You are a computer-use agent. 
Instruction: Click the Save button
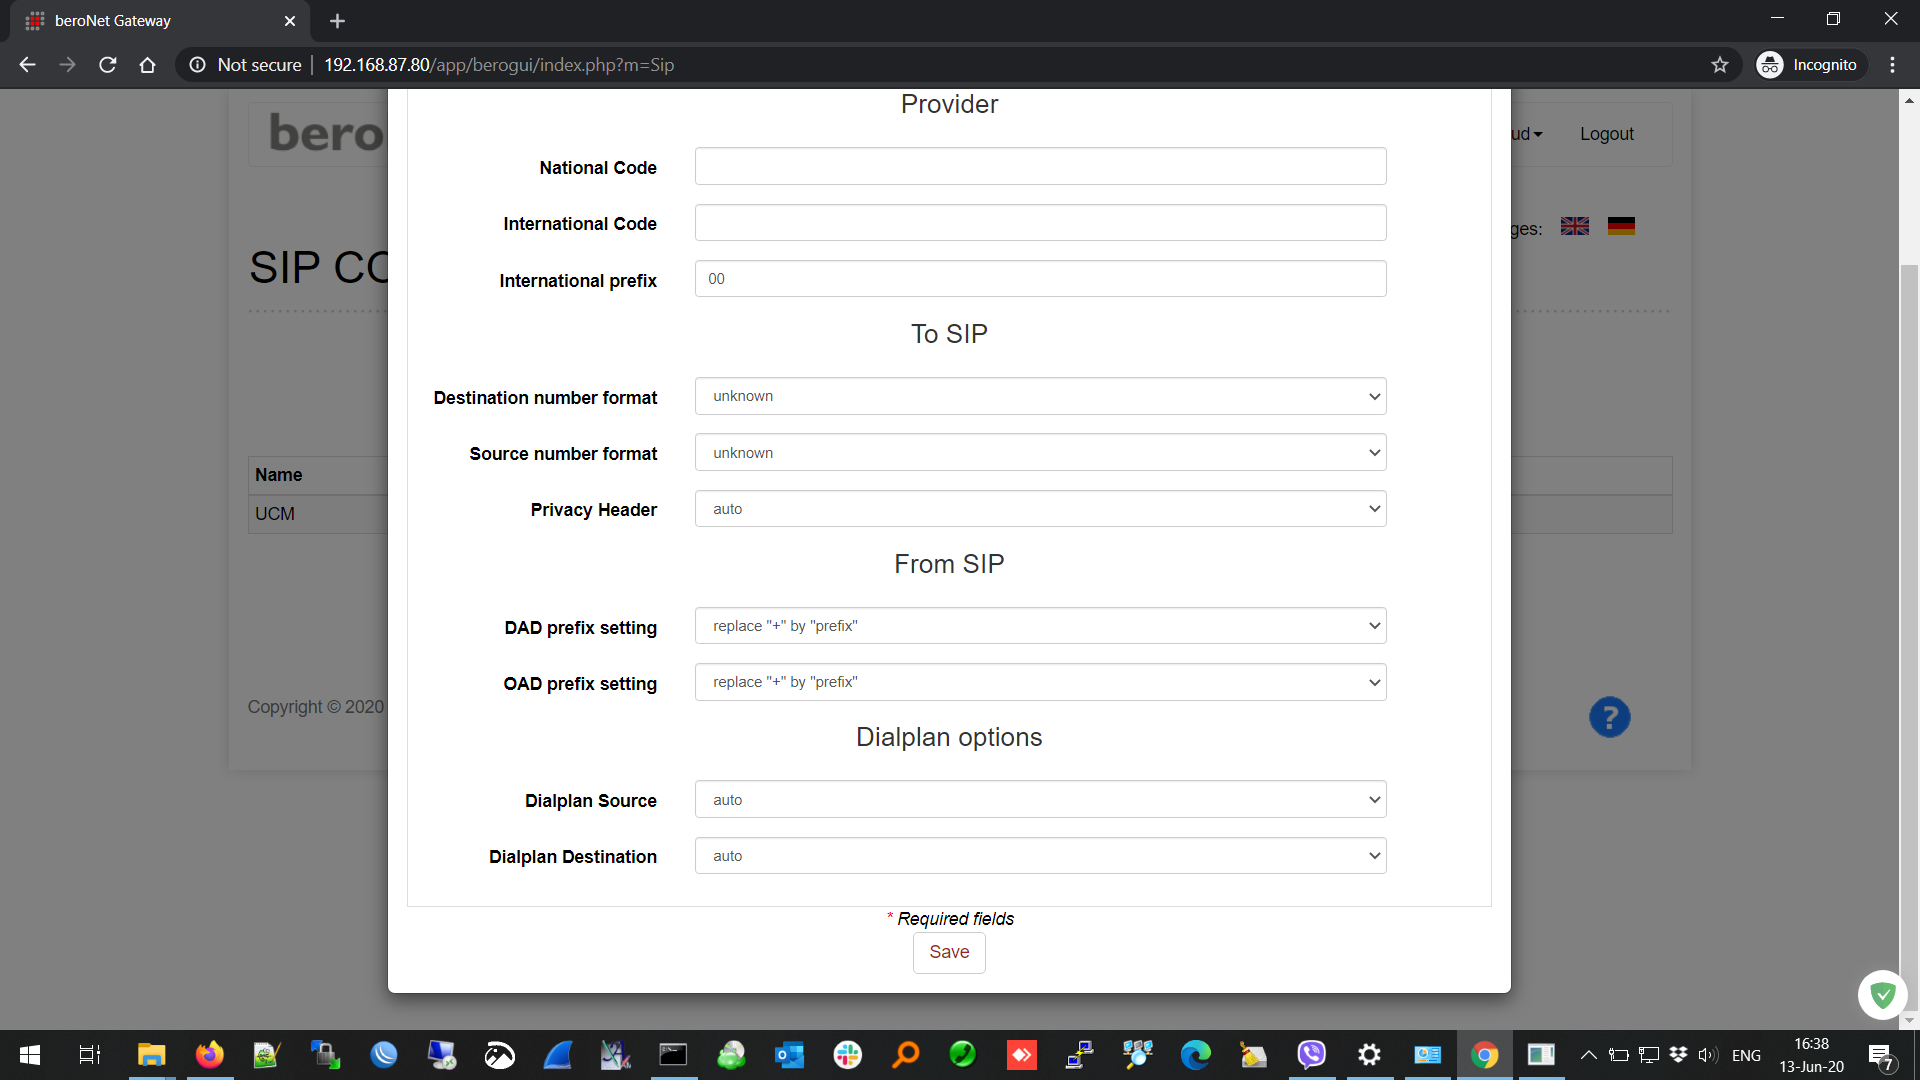click(x=948, y=952)
